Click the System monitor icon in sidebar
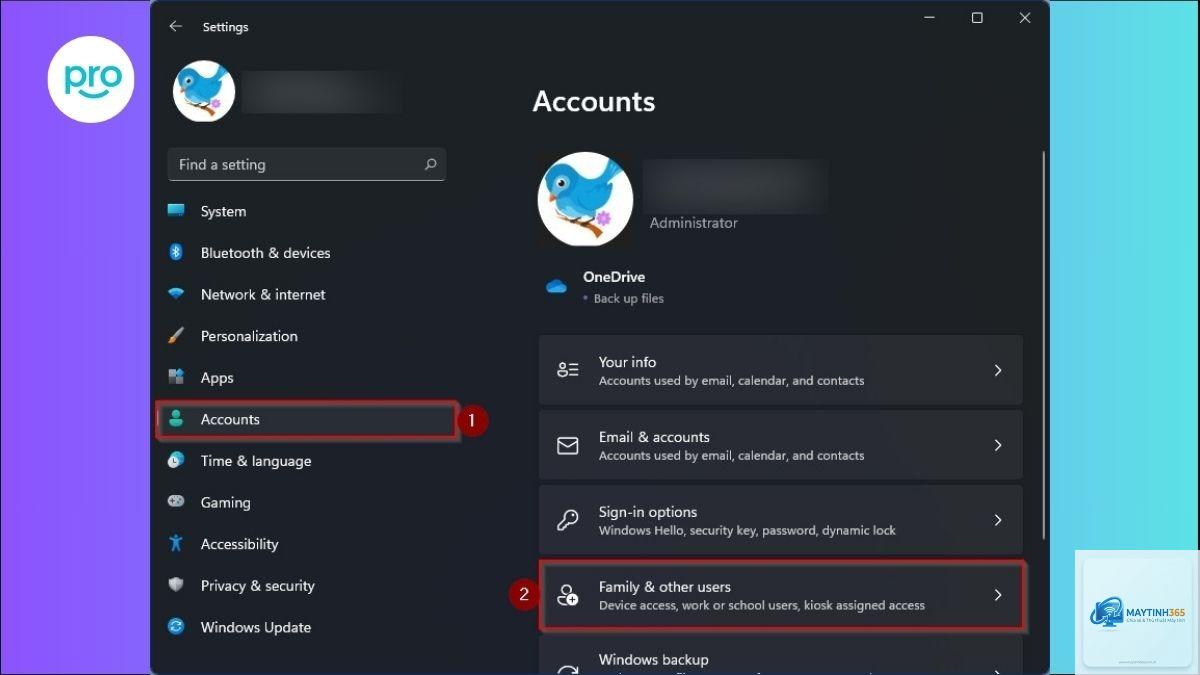Image resolution: width=1200 pixels, height=675 pixels. click(x=176, y=211)
